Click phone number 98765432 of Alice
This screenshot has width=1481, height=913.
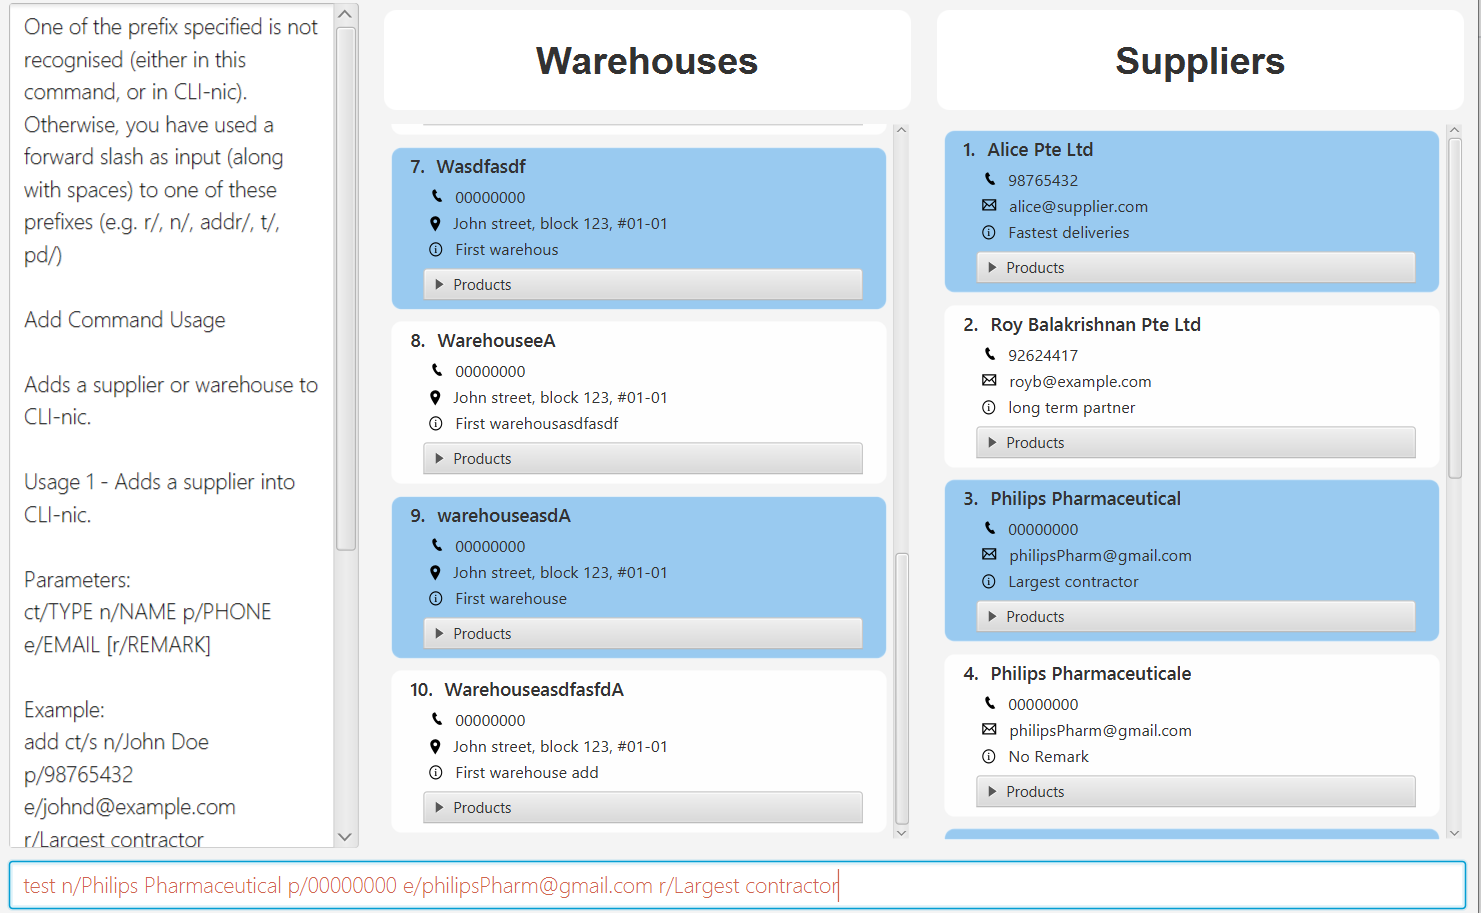(x=1043, y=180)
